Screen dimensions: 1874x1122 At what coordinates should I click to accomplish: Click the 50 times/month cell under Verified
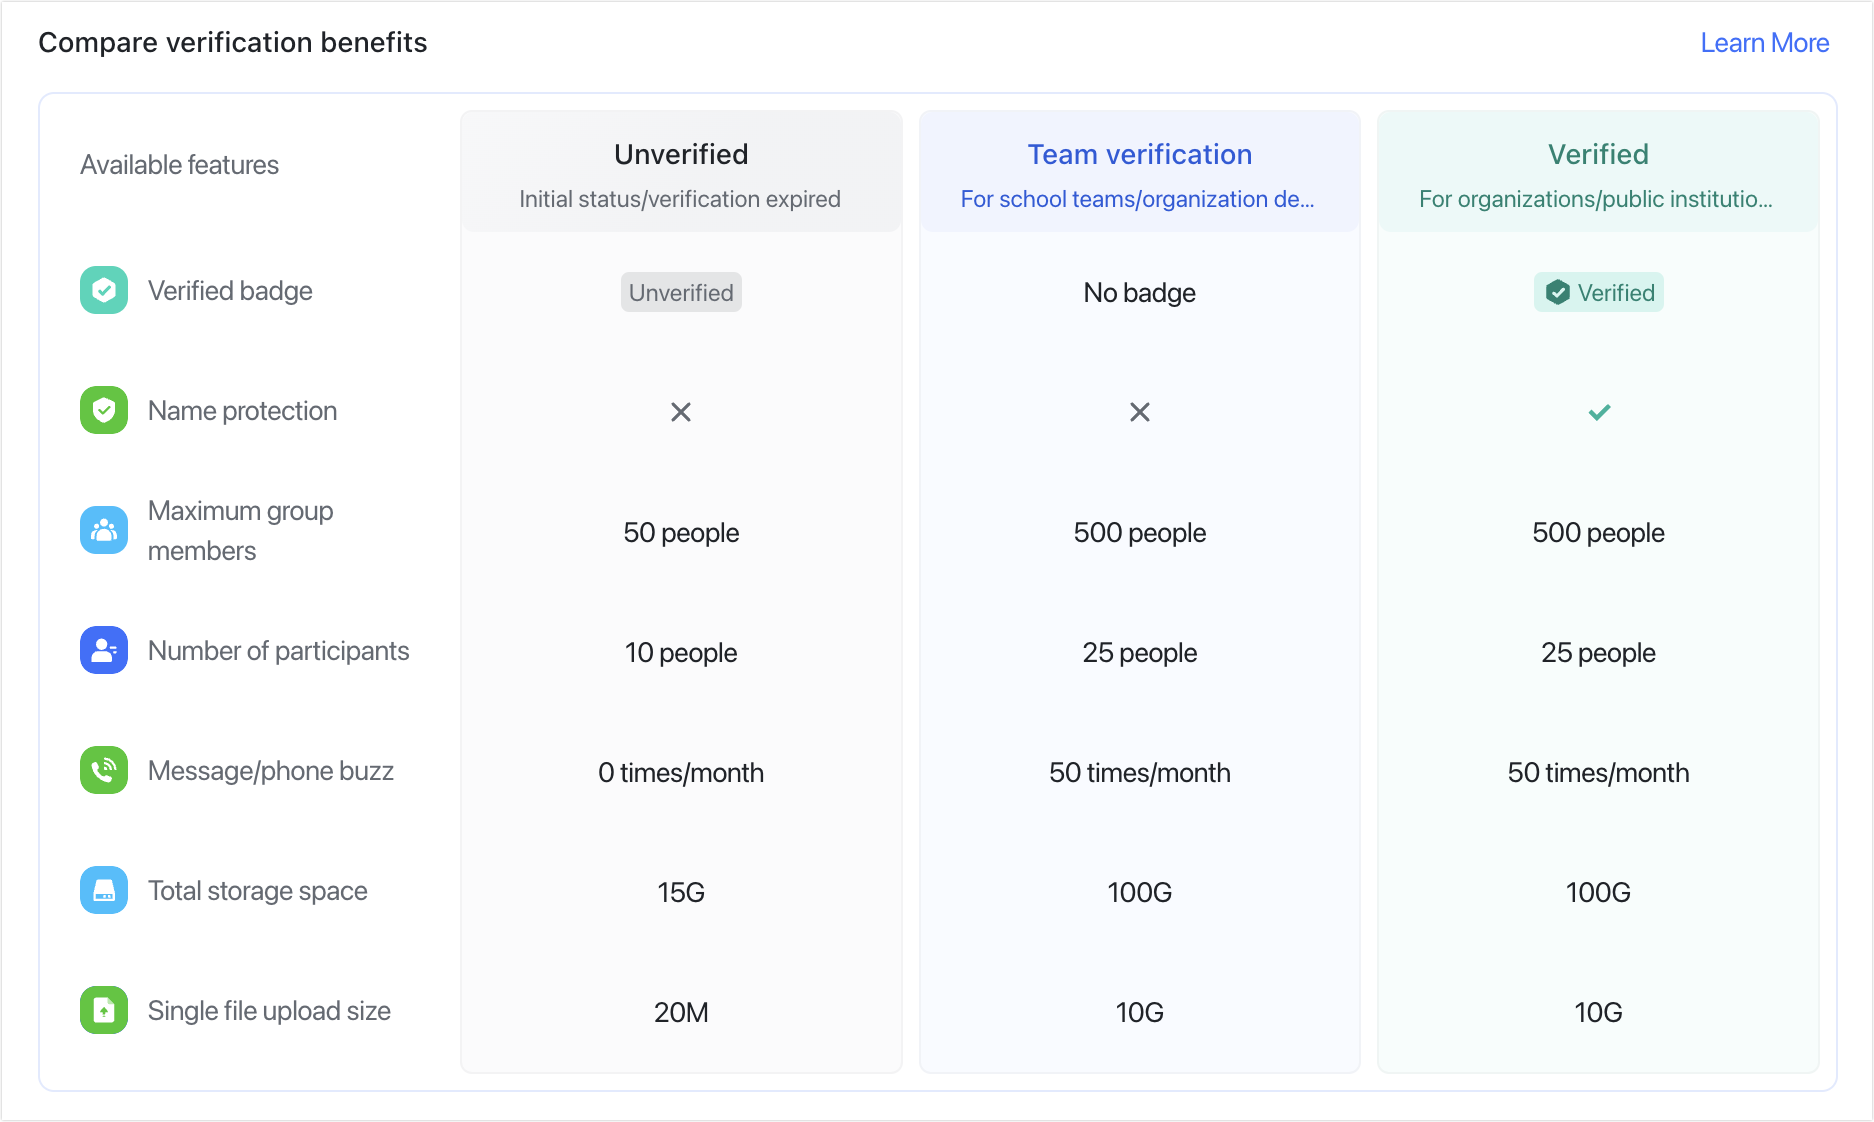point(1598,772)
